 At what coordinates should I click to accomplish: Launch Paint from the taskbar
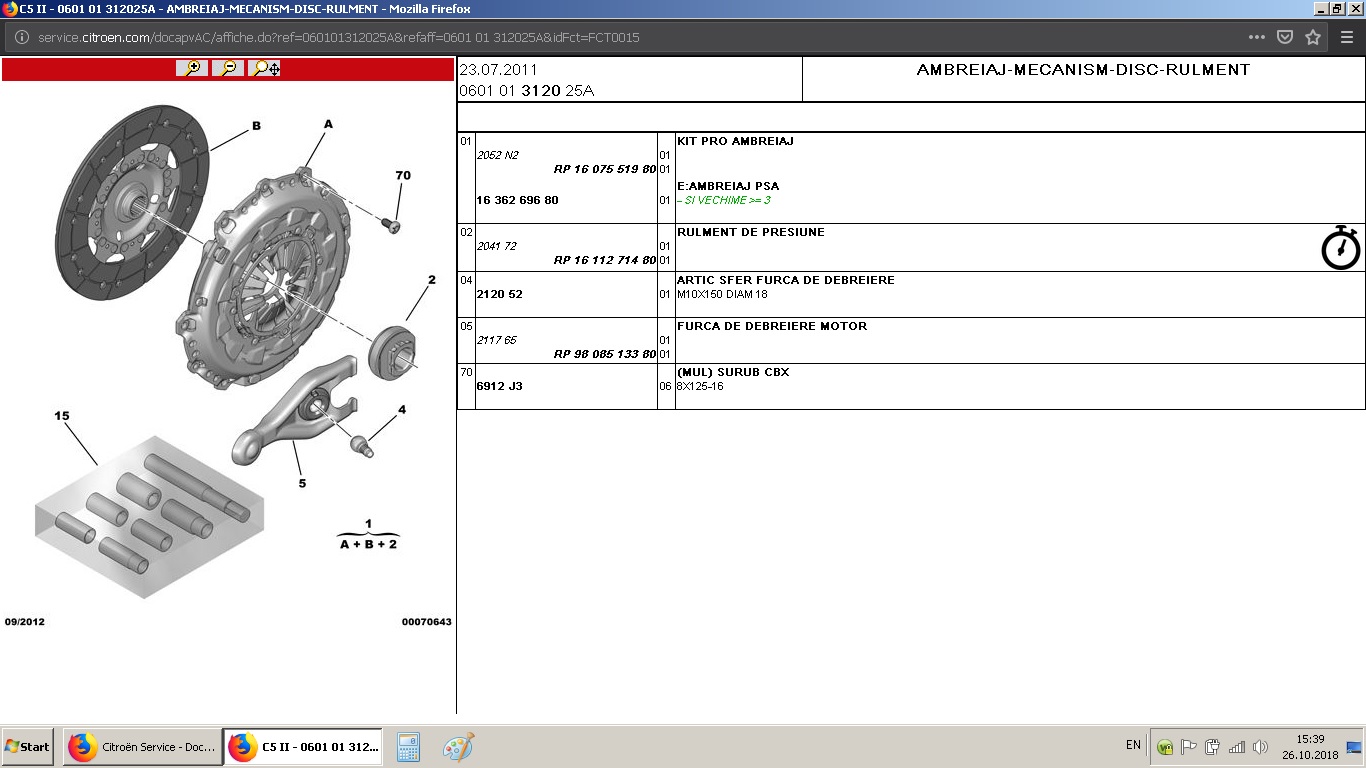point(458,747)
